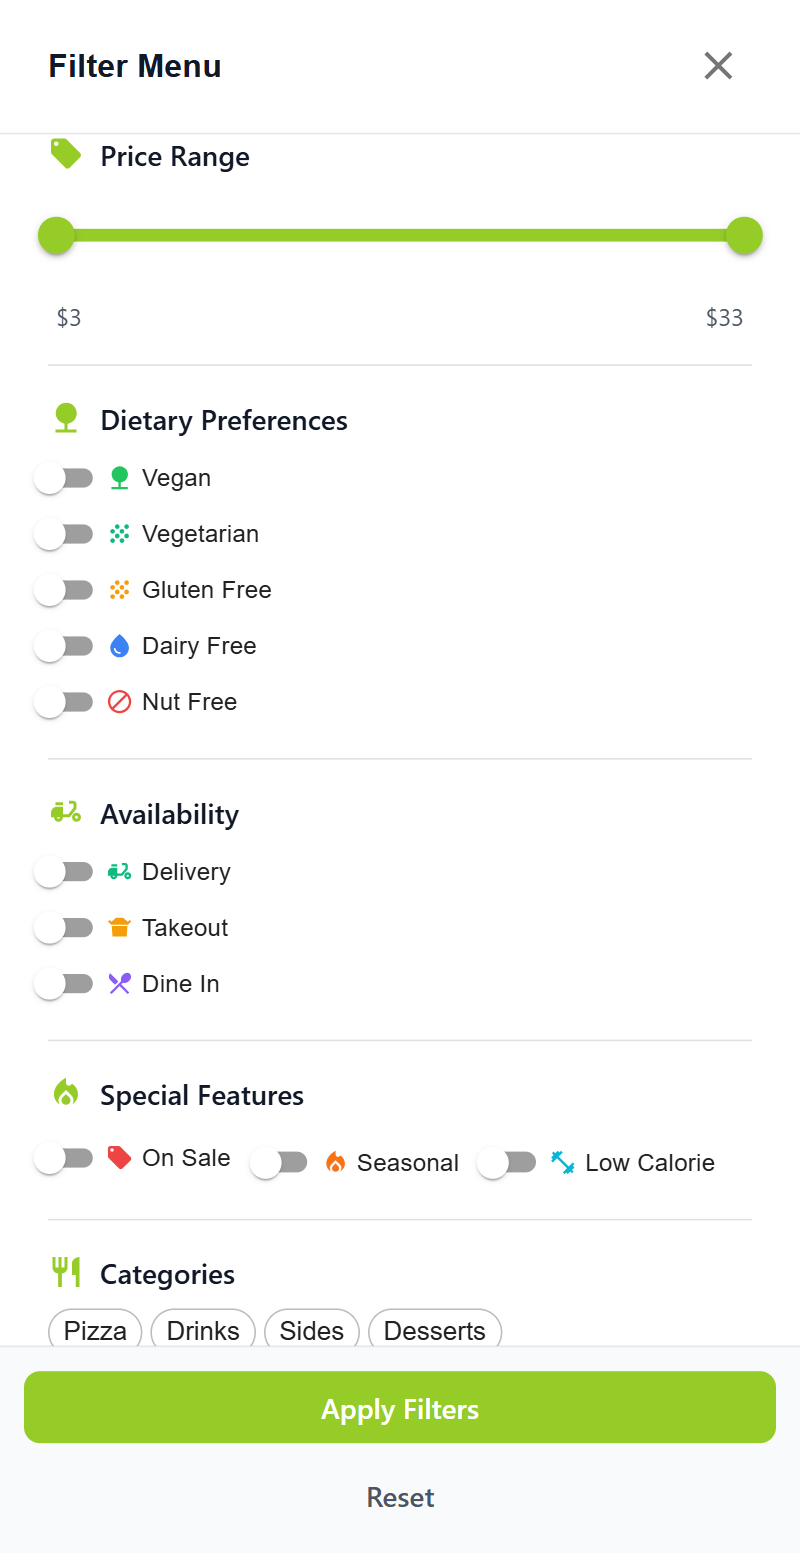Toggle the Delivery availability switch

64,872
